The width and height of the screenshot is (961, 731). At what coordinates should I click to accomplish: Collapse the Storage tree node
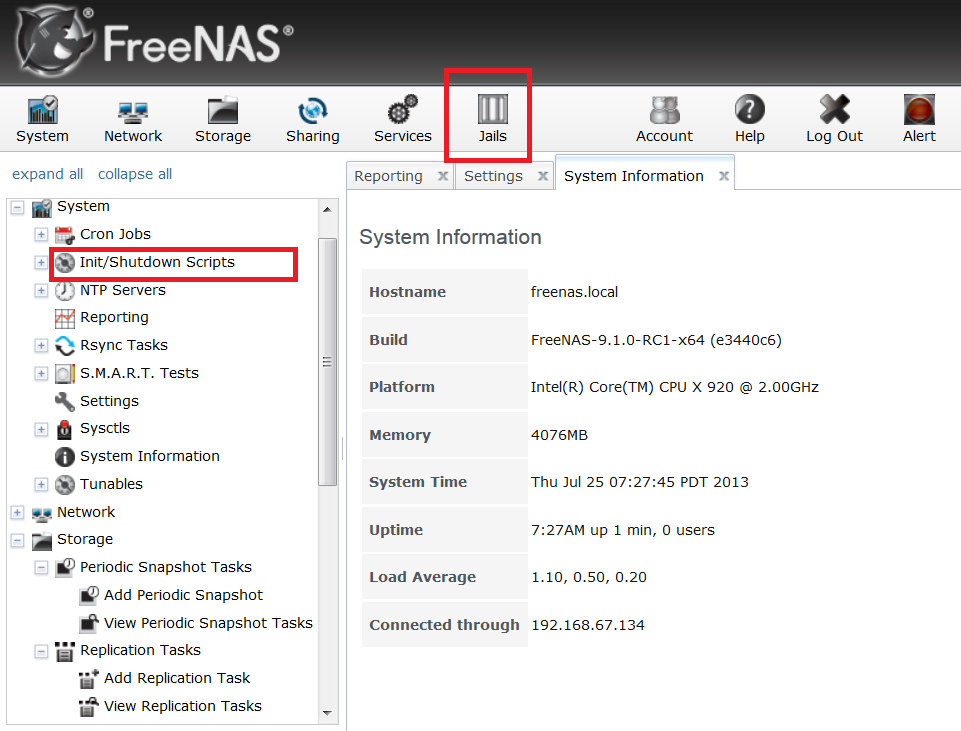(x=17, y=540)
